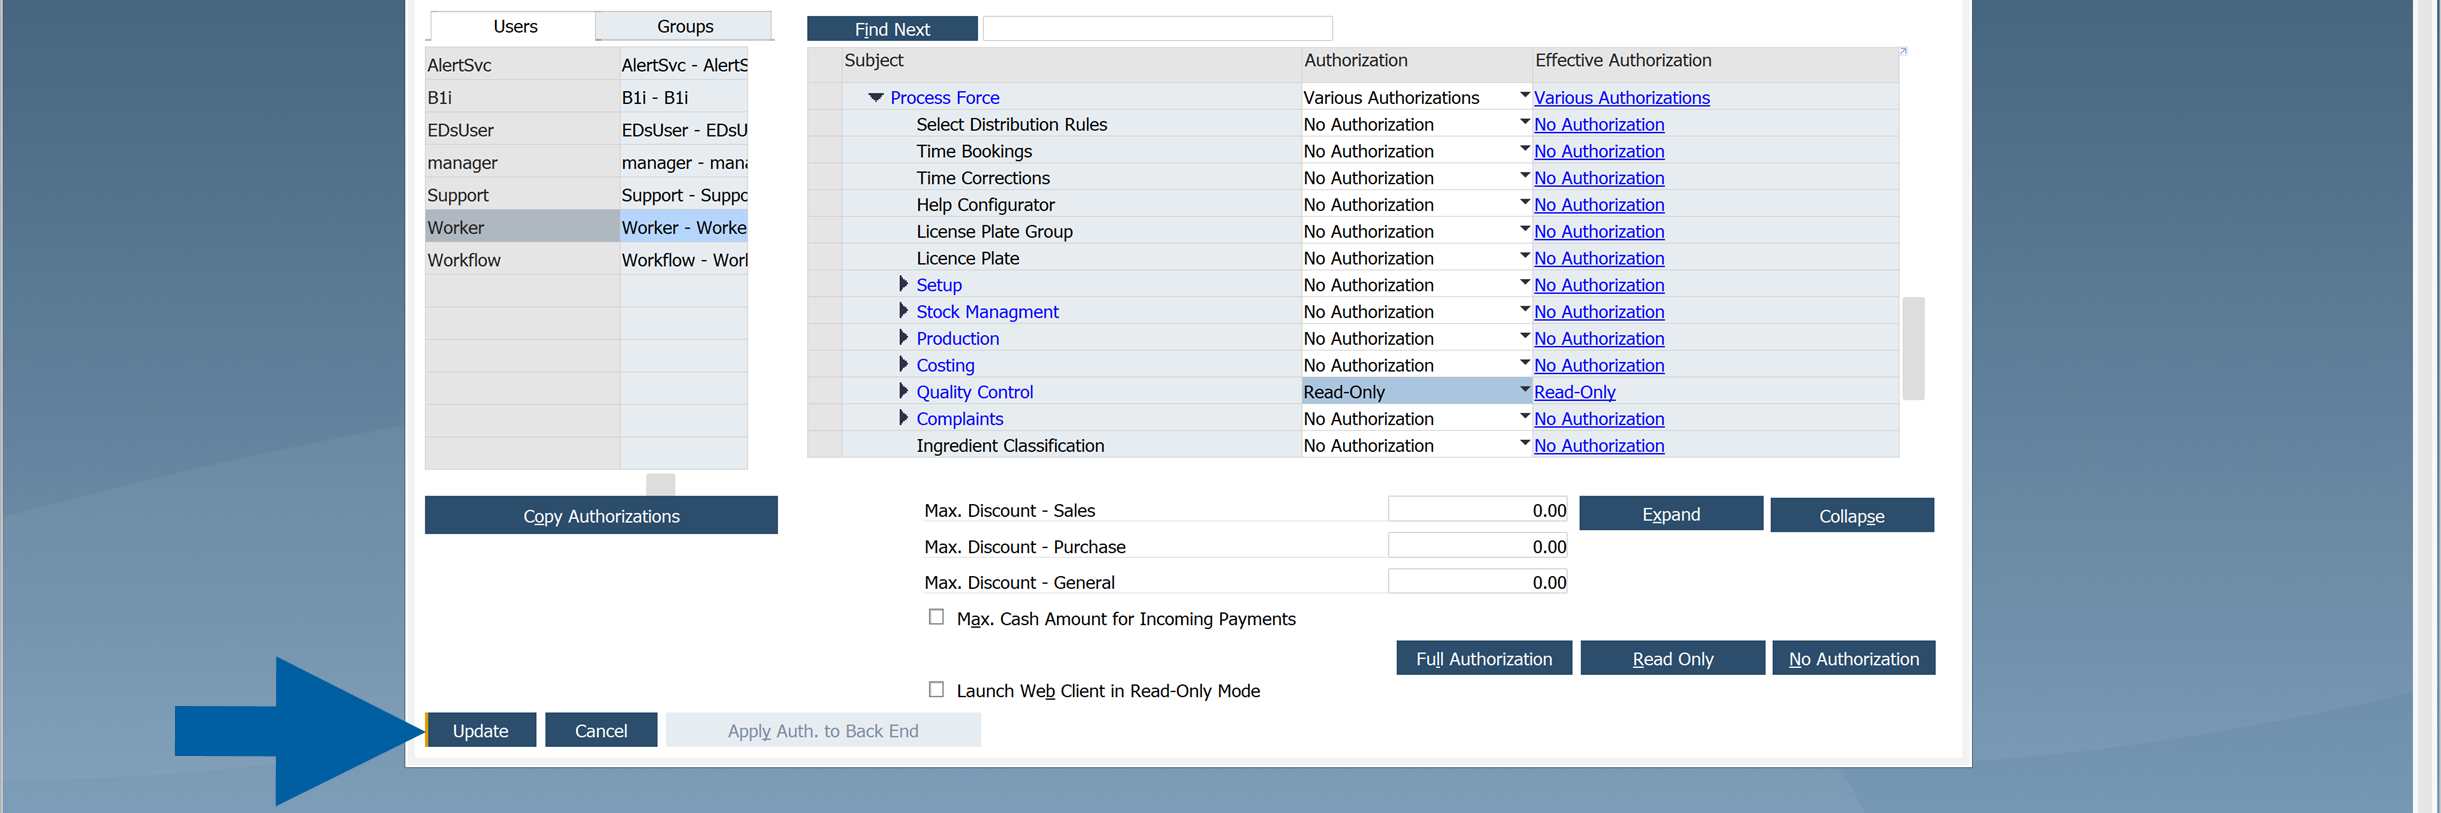This screenshot has height=813, width=2441.
Task: Select the EDsUser user row
Action: (586, 130)
